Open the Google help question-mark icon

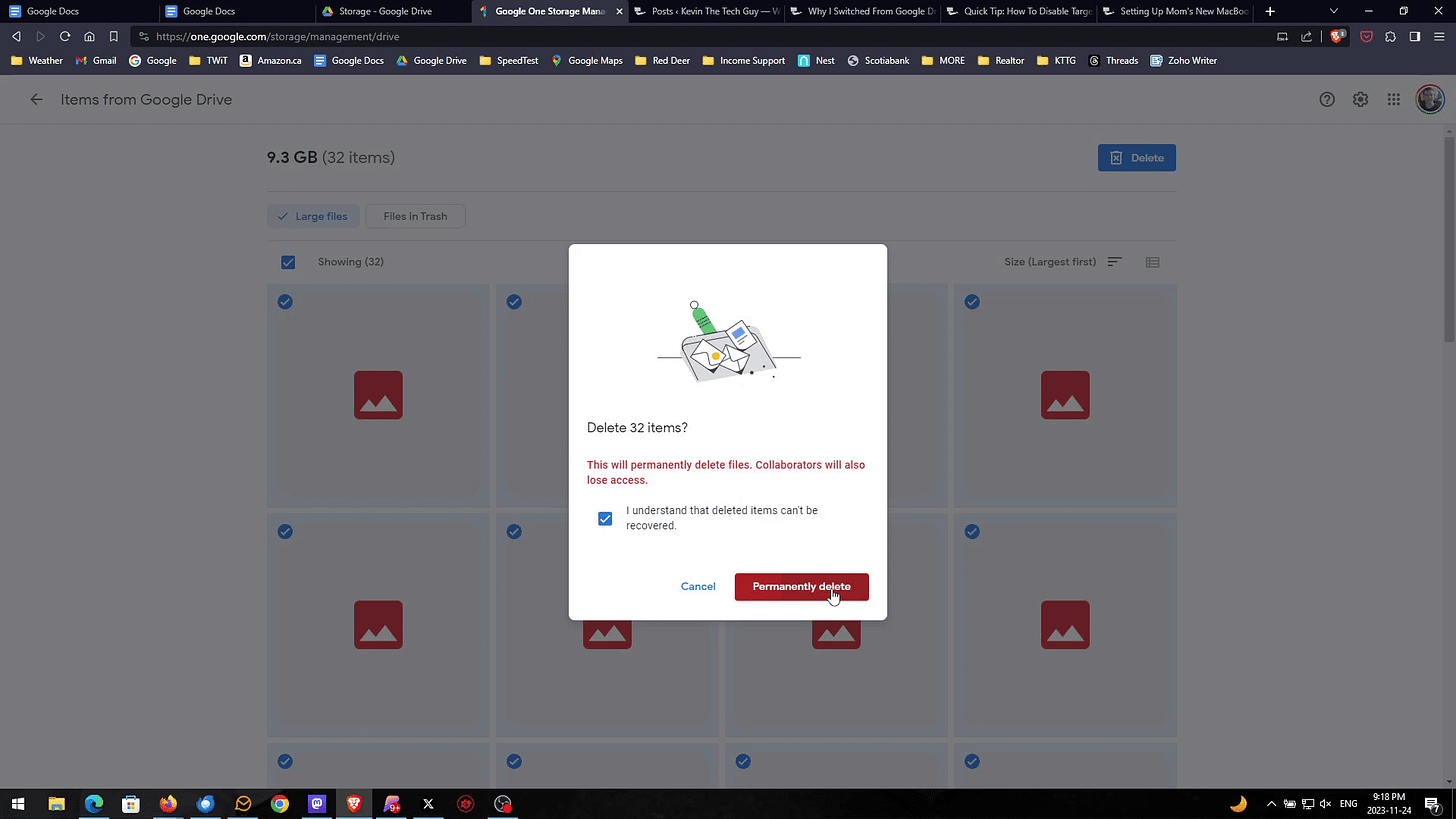click(1327, 100)
